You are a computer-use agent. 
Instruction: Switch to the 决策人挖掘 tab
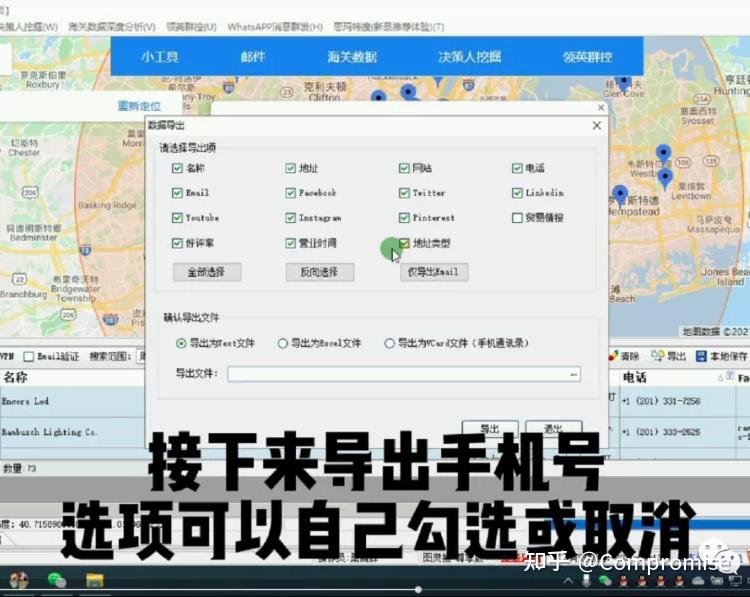coord(469,57)
